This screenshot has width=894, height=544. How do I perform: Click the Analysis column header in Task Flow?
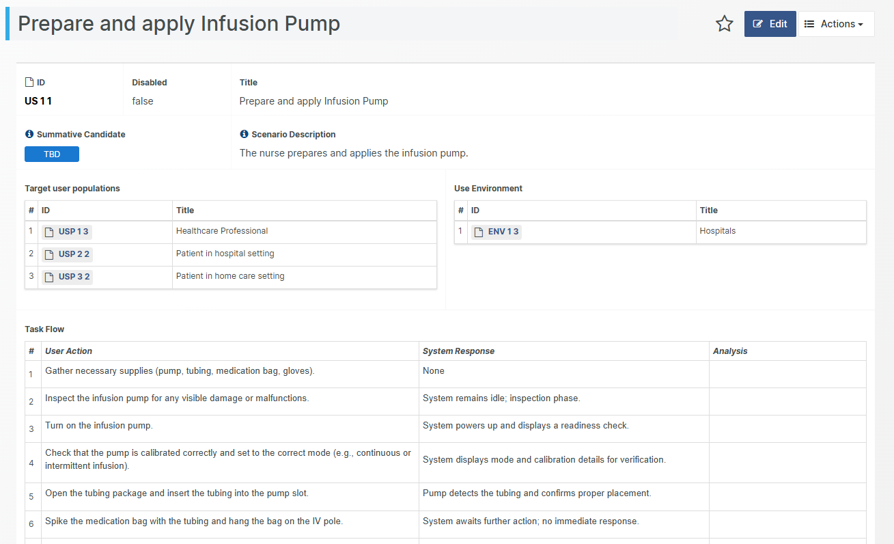(730, 351)
